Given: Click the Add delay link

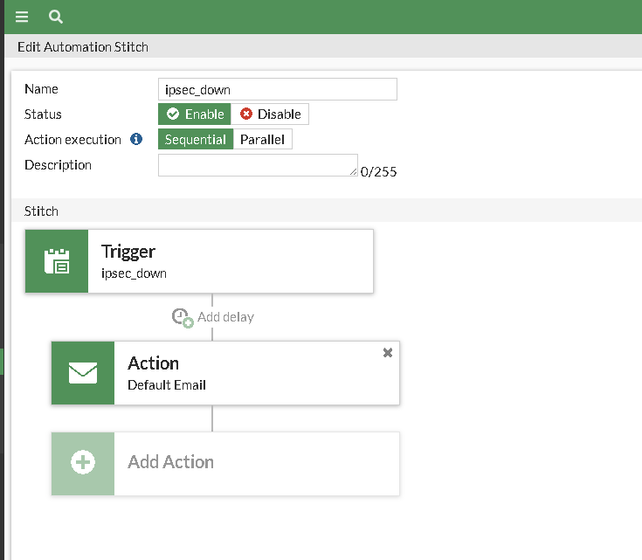Looking at the screenshot, I should [x=225, y=317].
